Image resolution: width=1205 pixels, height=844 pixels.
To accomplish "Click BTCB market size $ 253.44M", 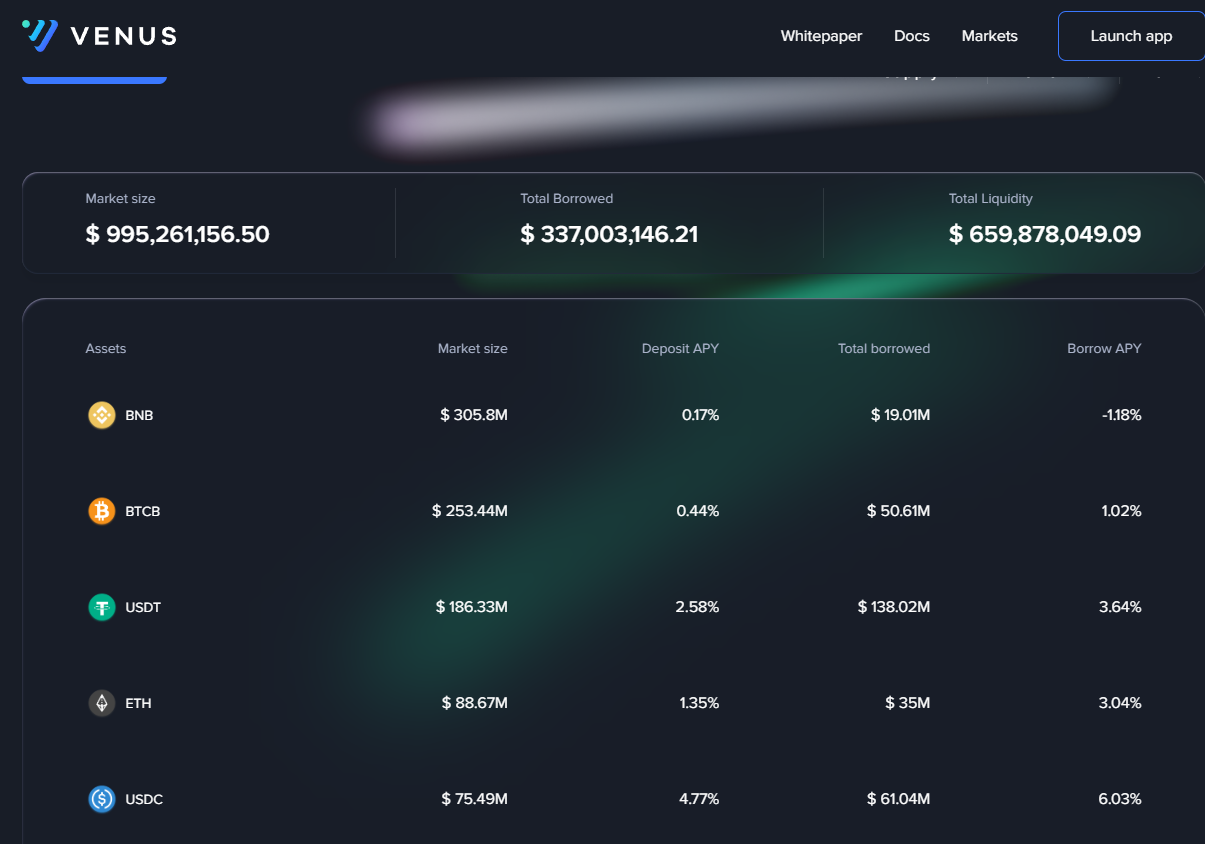I will click(470, 511).
